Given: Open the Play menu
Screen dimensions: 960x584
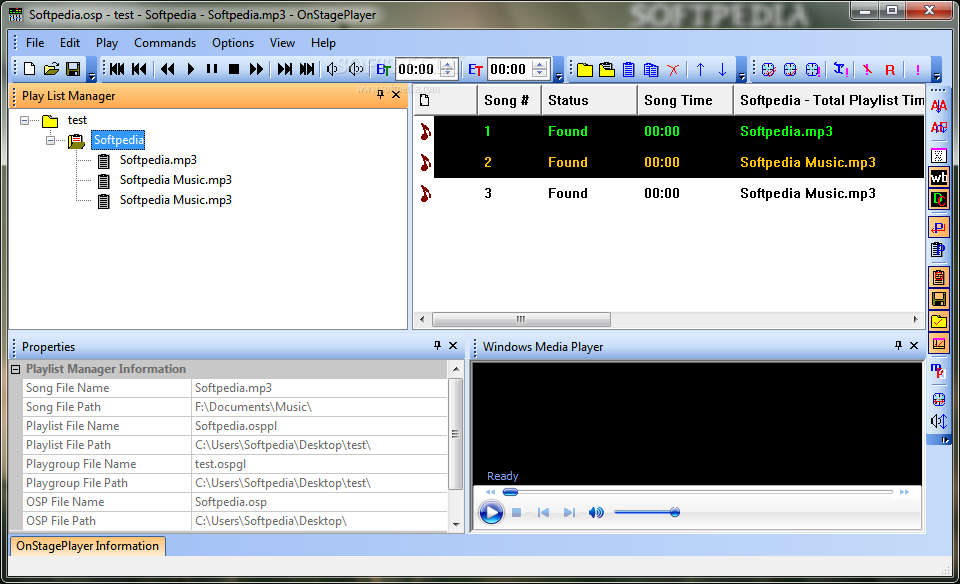Looking at the screenshot, I should (107, 43).
